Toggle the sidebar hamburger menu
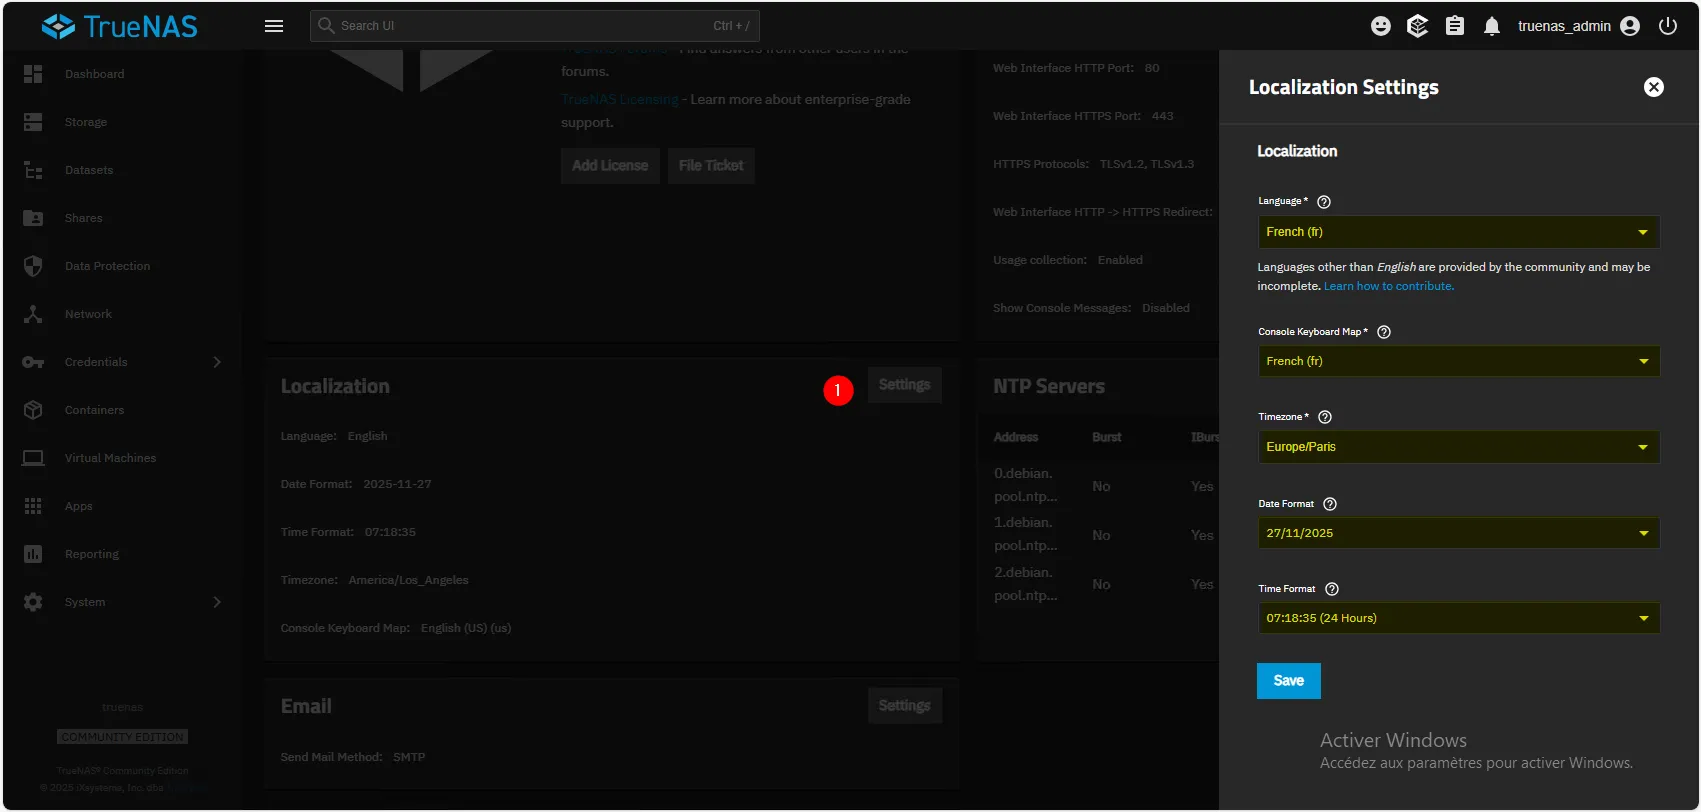The height and width of the screenshot is (812, 1701). 274,26
